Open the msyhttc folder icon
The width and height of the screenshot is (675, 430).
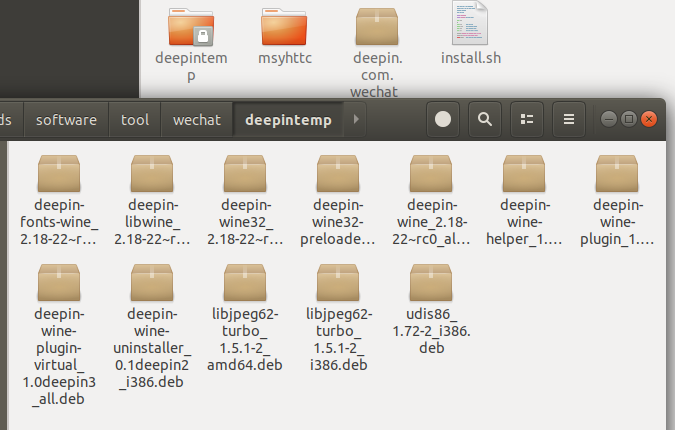(284, 27)
